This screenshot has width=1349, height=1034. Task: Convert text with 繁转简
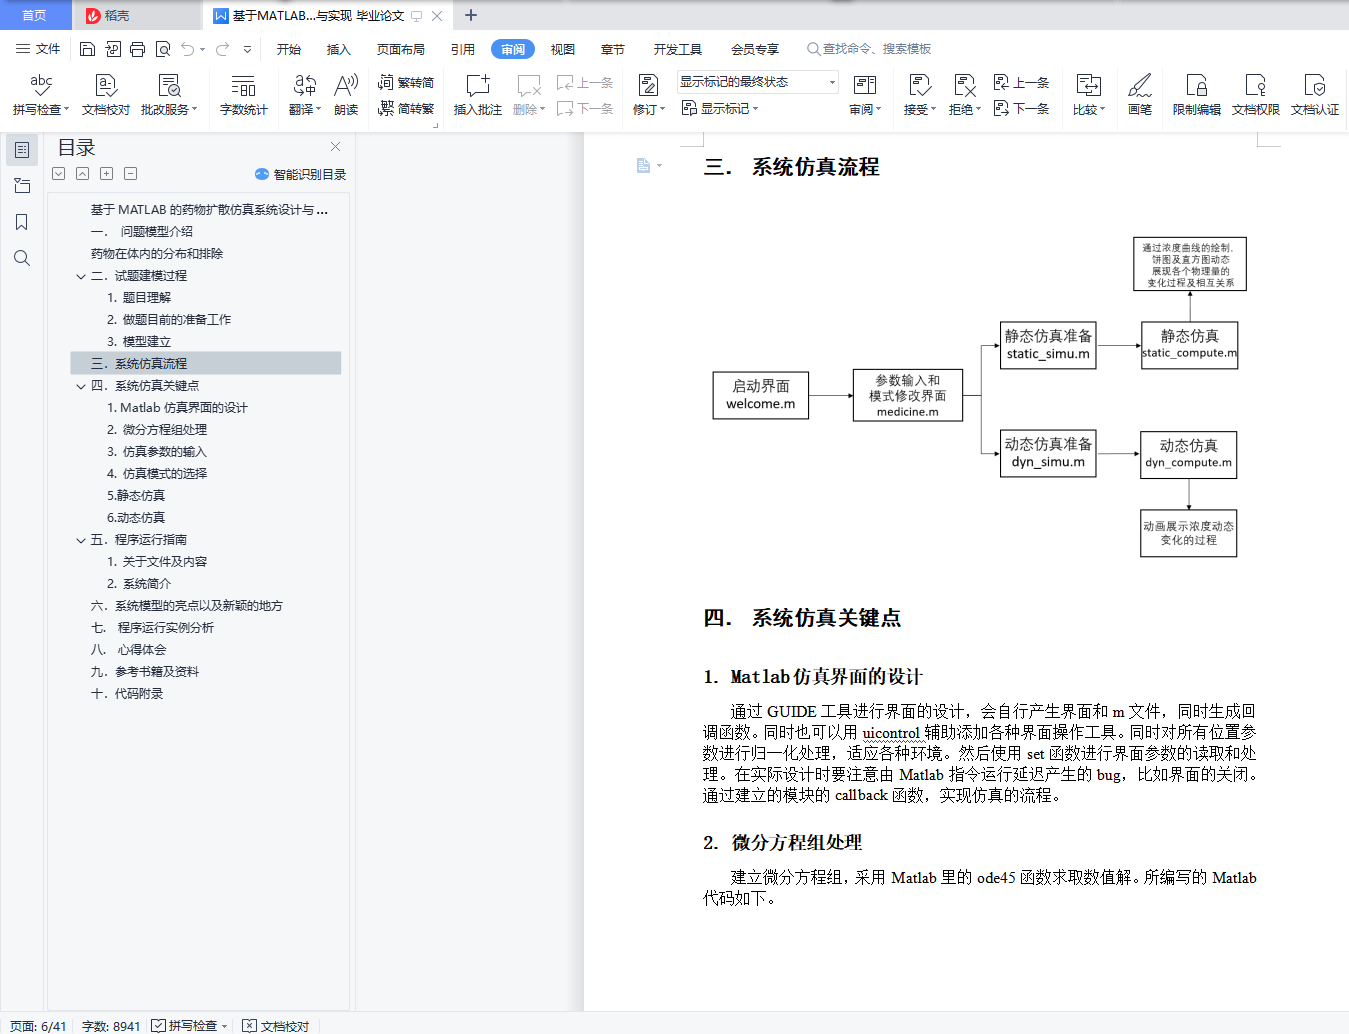(406, 82)
